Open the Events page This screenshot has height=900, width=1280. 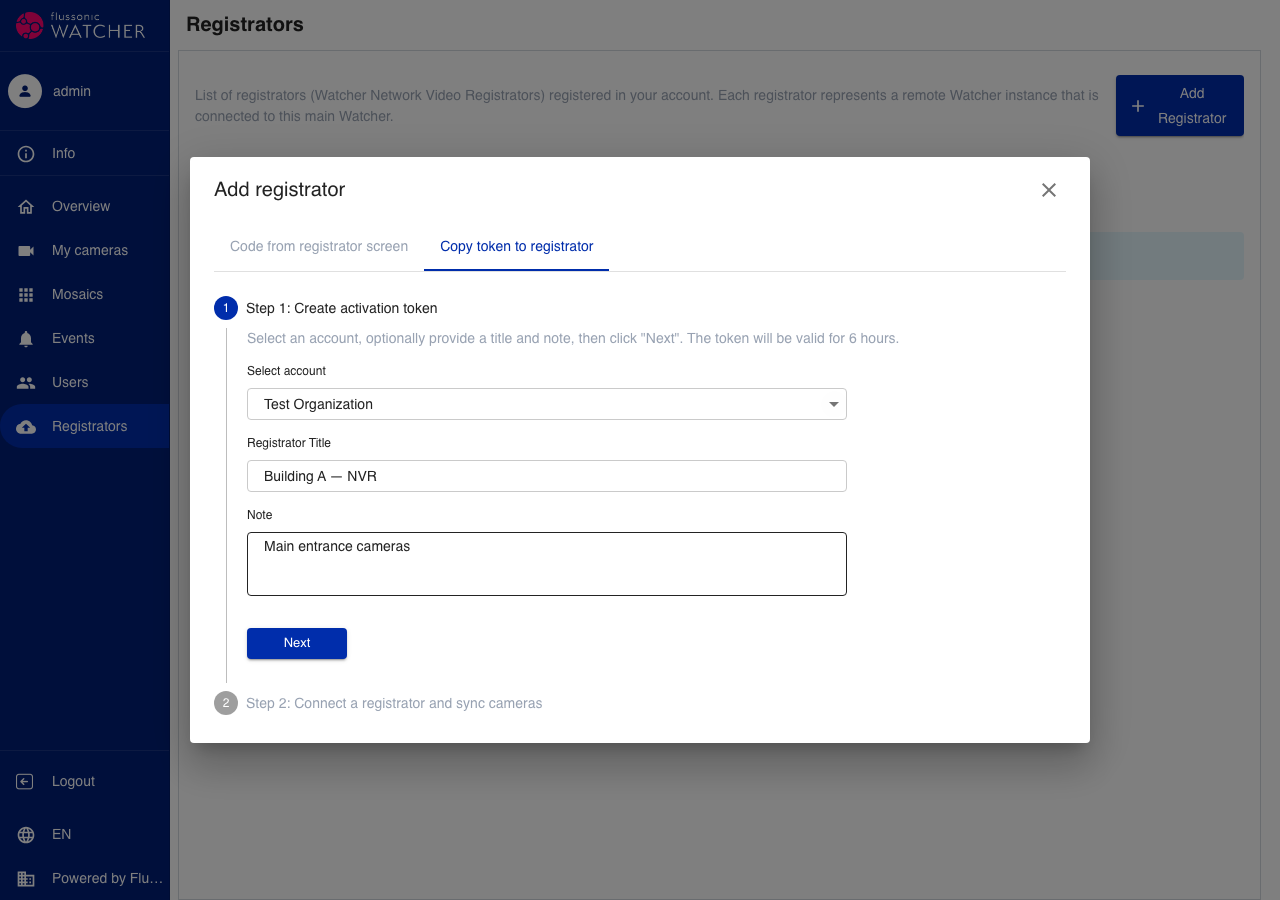pyautogui.click(x=85, y=339)
